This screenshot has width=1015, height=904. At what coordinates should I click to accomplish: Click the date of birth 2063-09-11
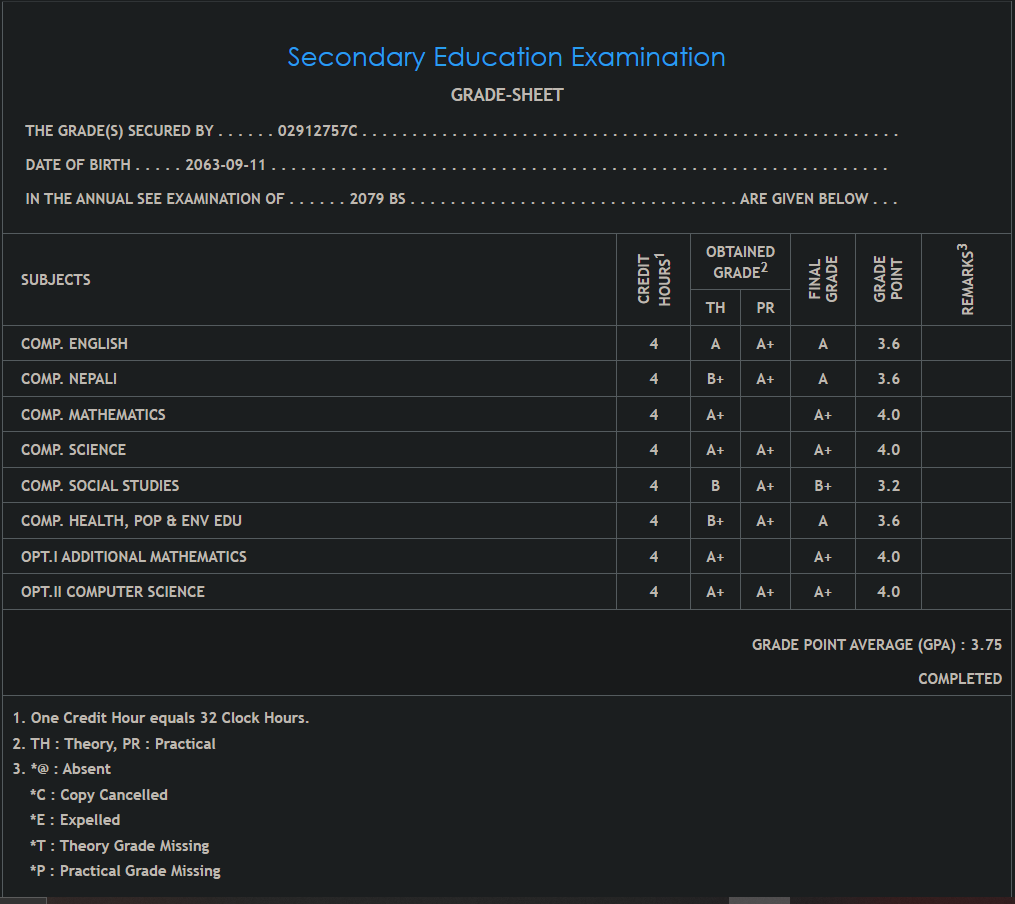coord(225,165)
